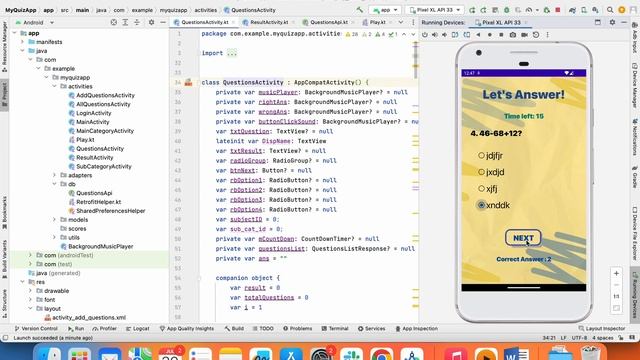This screenshot has width=640, height=360.
Task: Open Slack from the Dock
Action: [351, 354]
